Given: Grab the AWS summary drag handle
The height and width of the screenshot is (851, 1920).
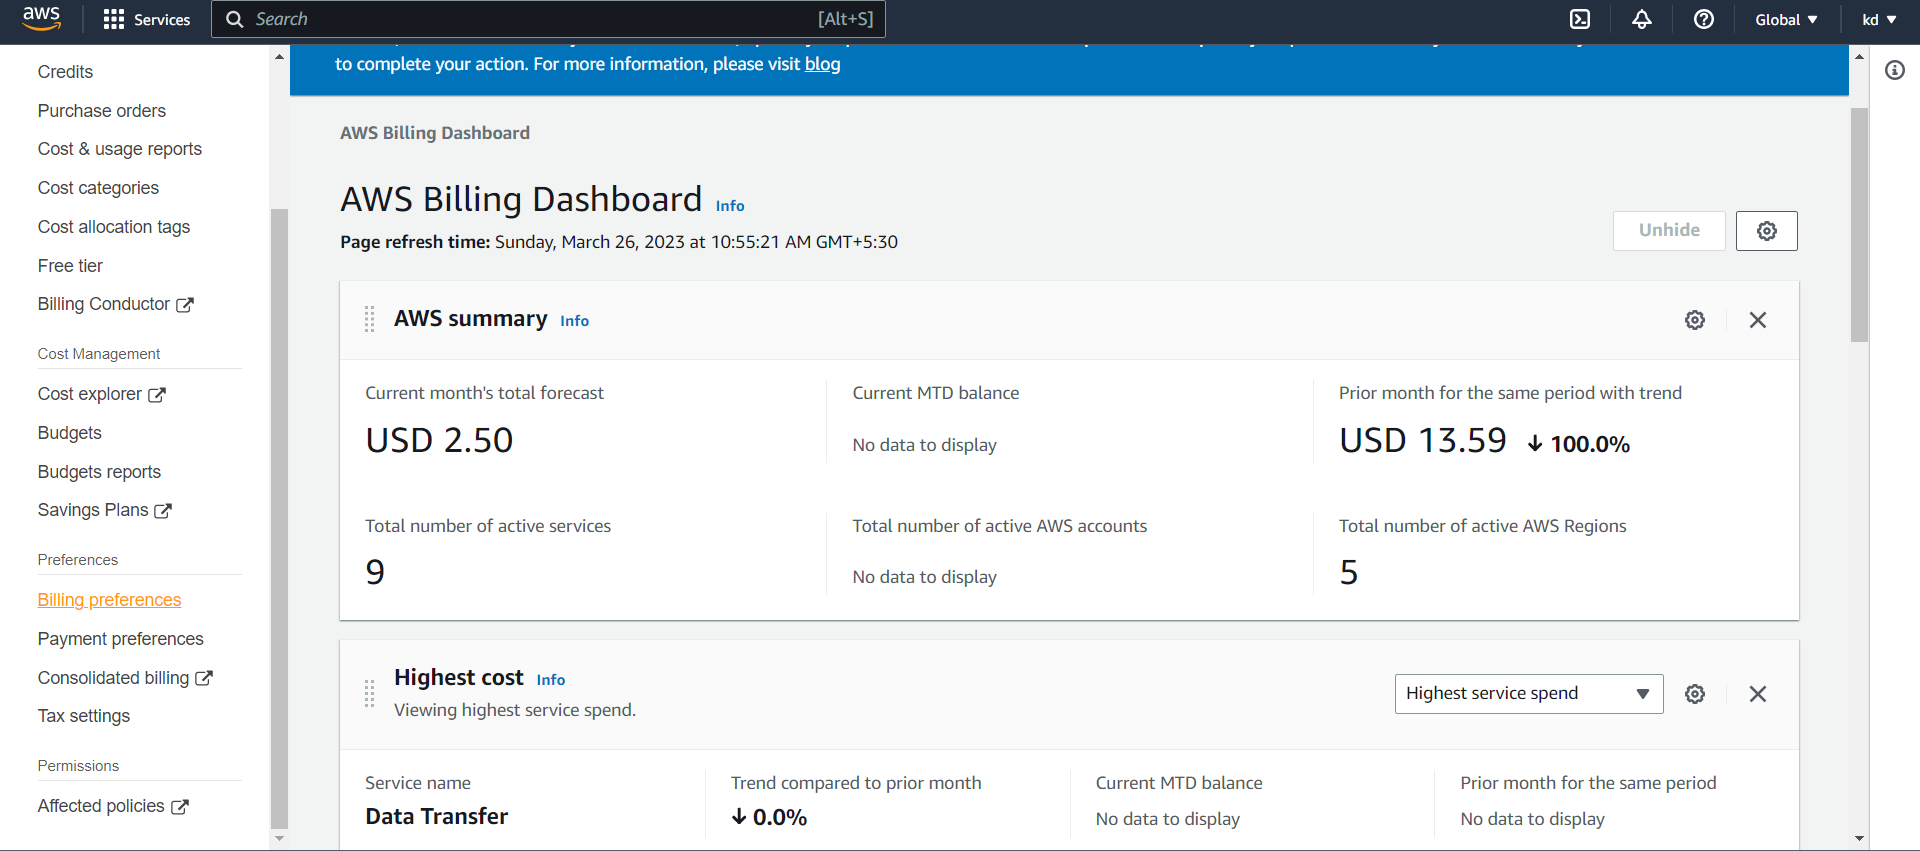Looking at the screenshot, I should (x=370, y=319).
